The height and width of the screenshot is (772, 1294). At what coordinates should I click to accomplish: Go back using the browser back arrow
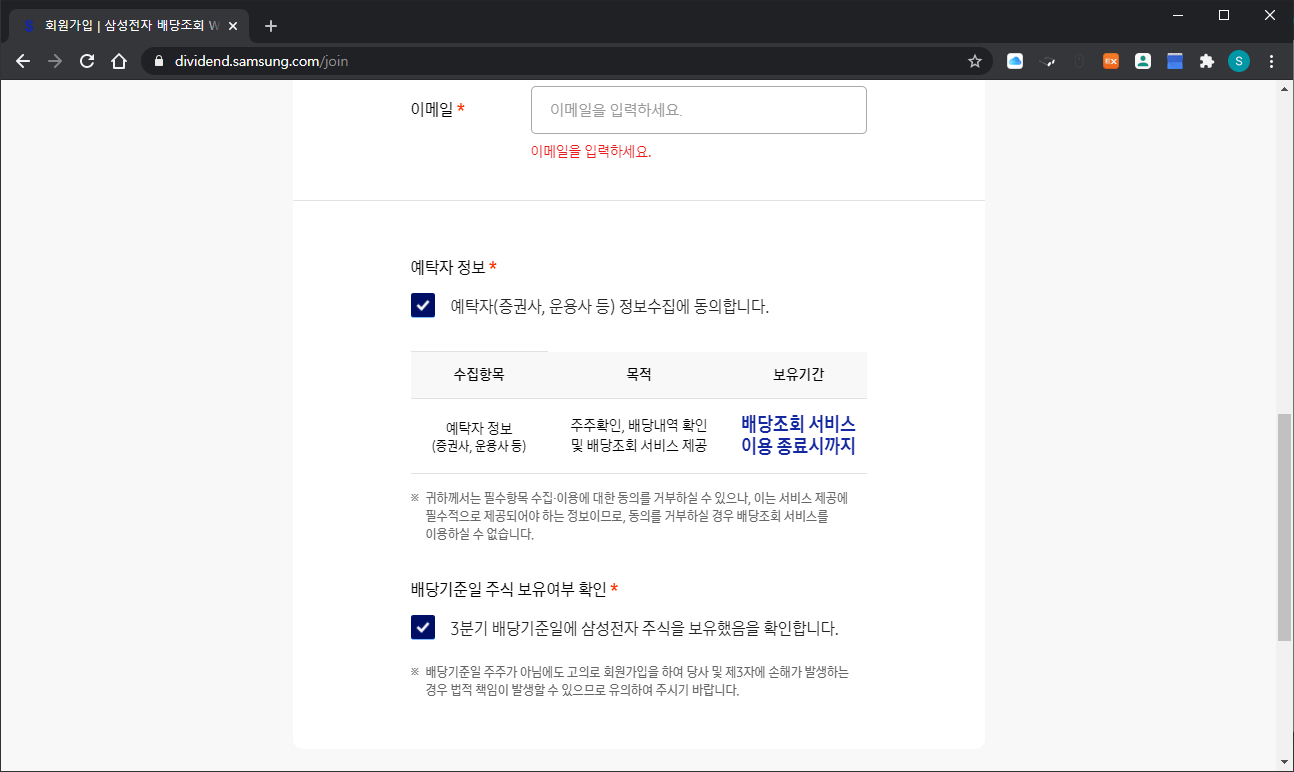pyautogui.click(x=23, y=61)
